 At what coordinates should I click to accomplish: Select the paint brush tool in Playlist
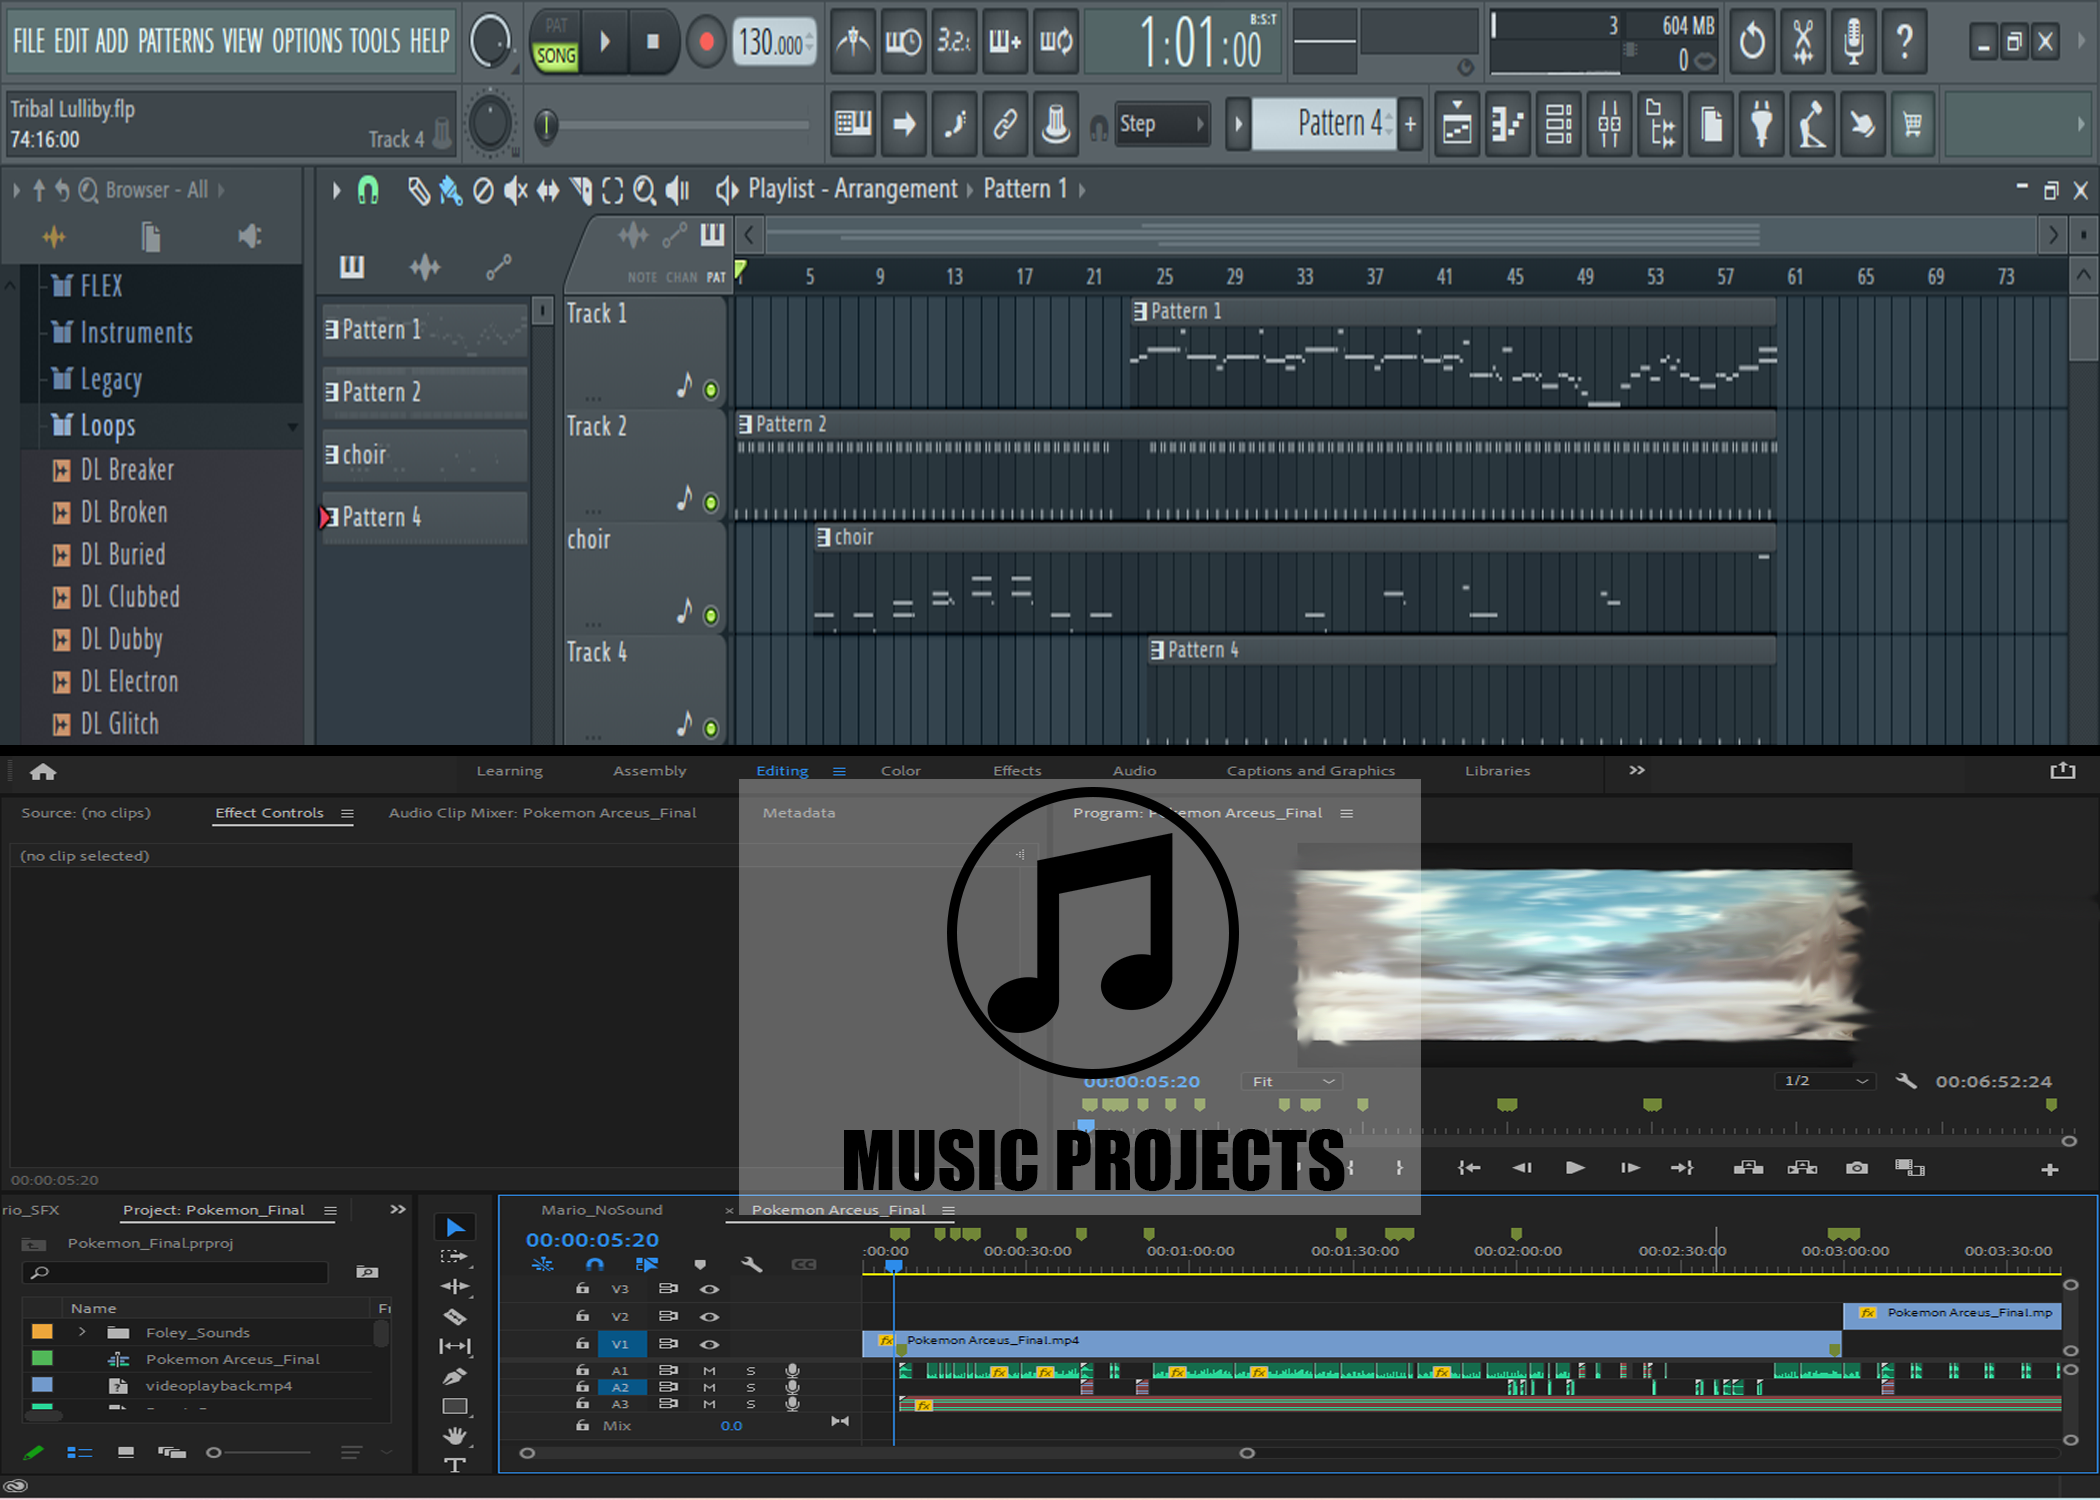tap(450, 190)
